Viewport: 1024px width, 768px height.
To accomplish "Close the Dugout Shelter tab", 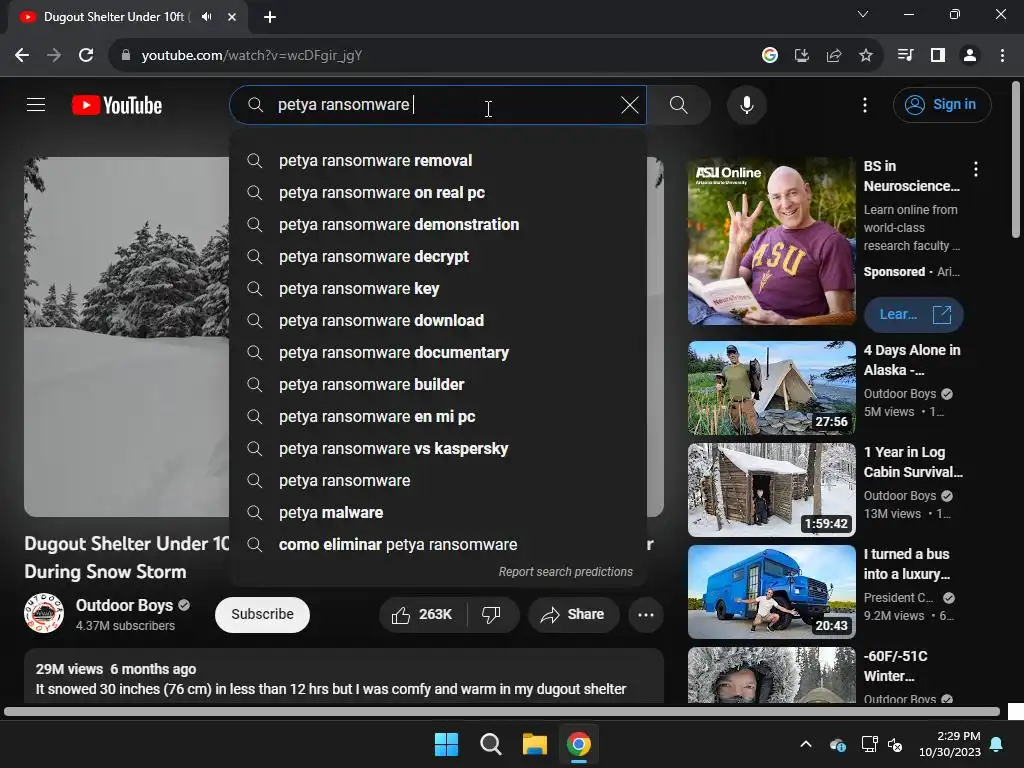I will [231, 17].
